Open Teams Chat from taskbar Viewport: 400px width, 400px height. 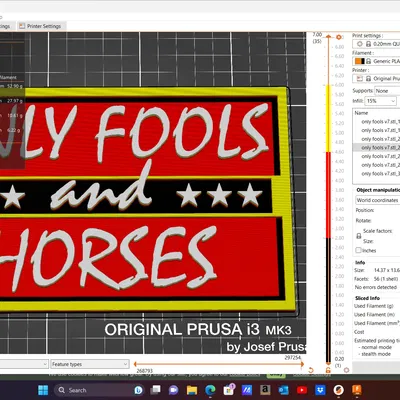[173, 390]
